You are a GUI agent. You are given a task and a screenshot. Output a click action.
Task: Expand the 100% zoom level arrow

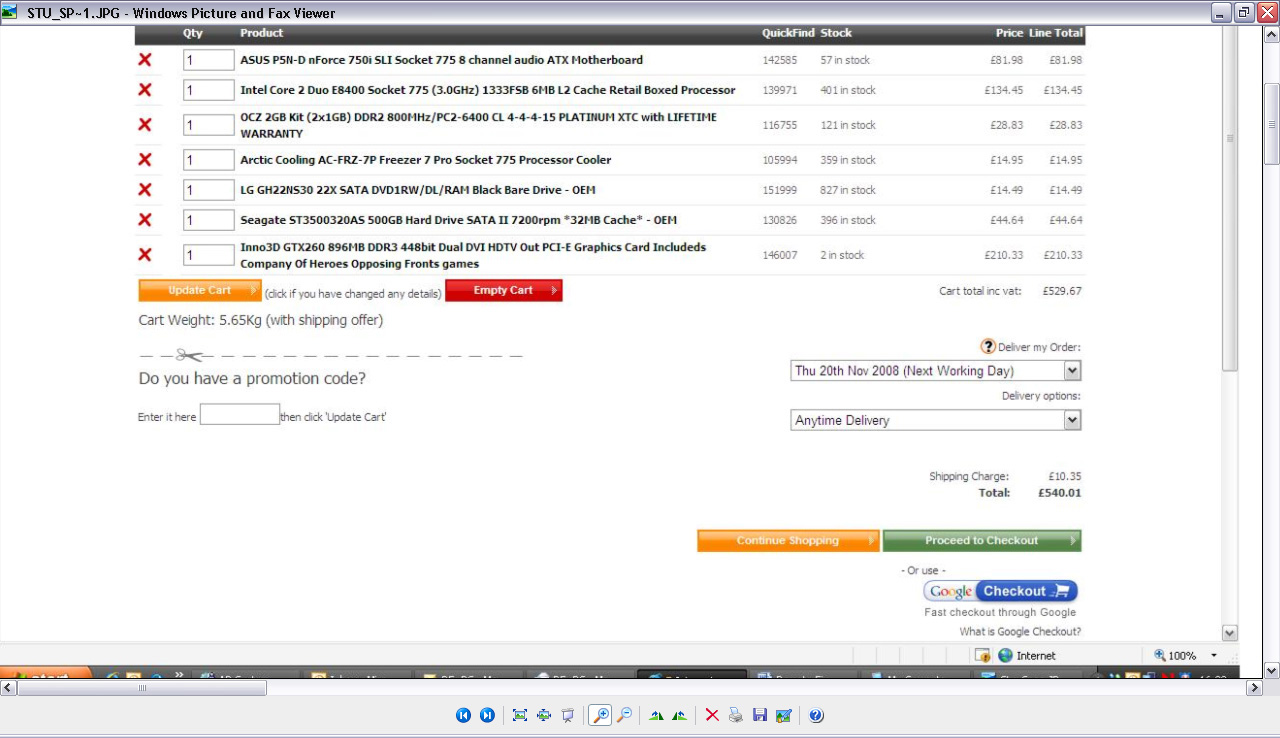coord(1214,656)
